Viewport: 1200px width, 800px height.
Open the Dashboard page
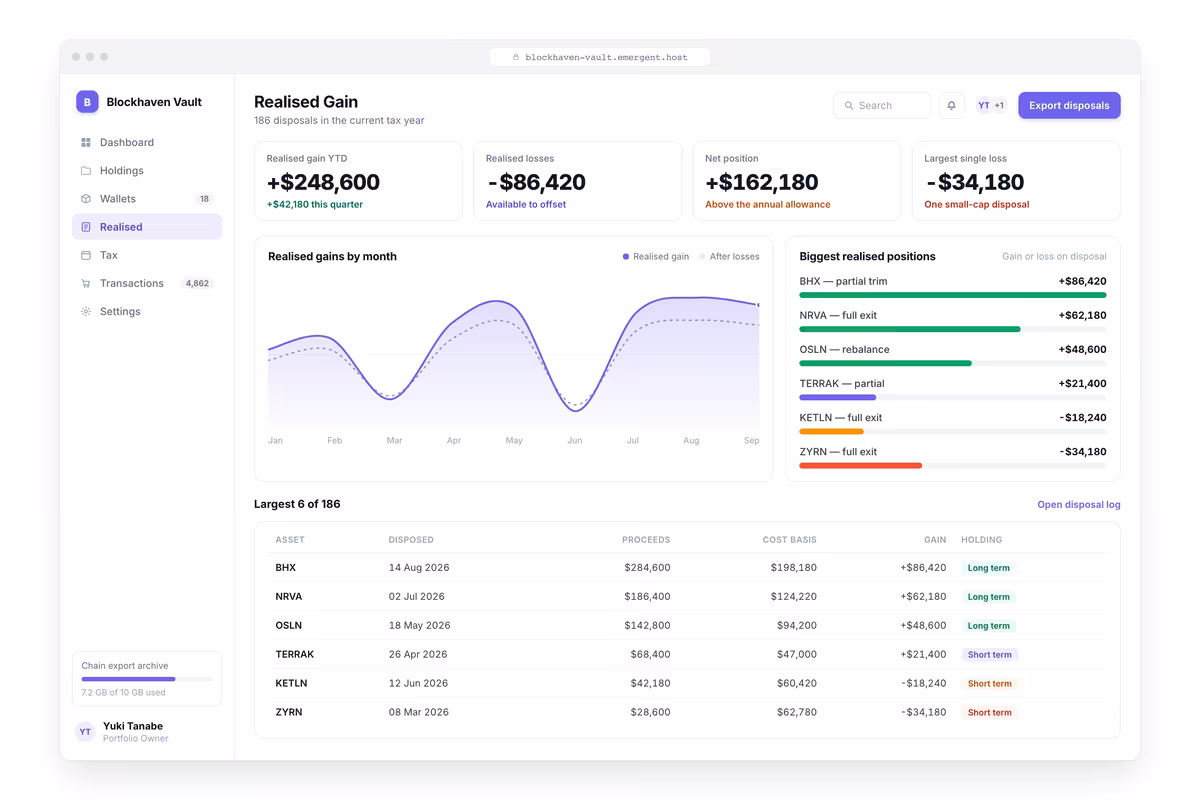(147, 143)
